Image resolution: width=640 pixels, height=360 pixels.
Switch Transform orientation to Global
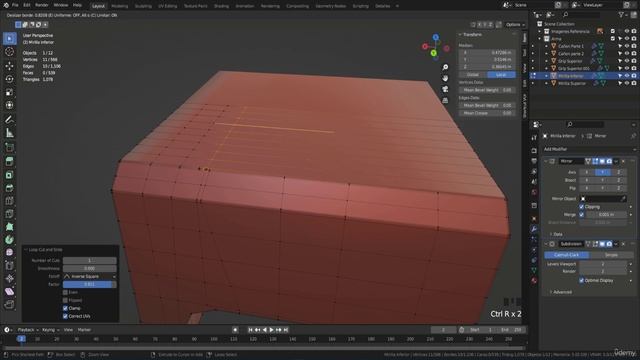(473, 75)
